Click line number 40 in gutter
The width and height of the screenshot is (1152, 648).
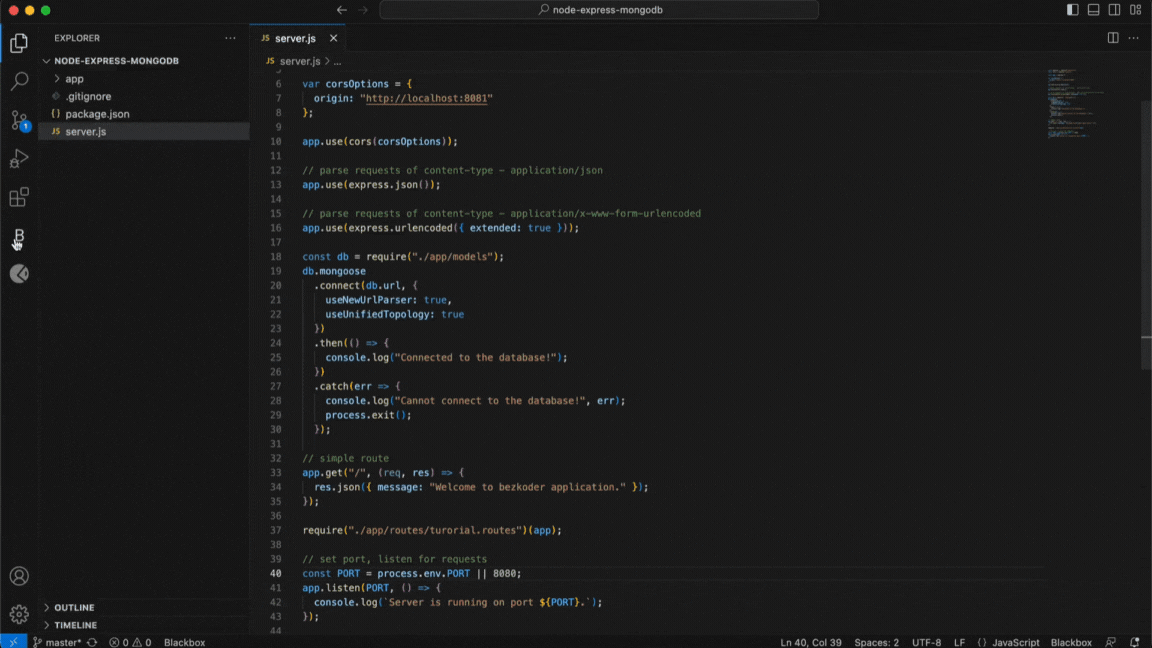point(276,574)
